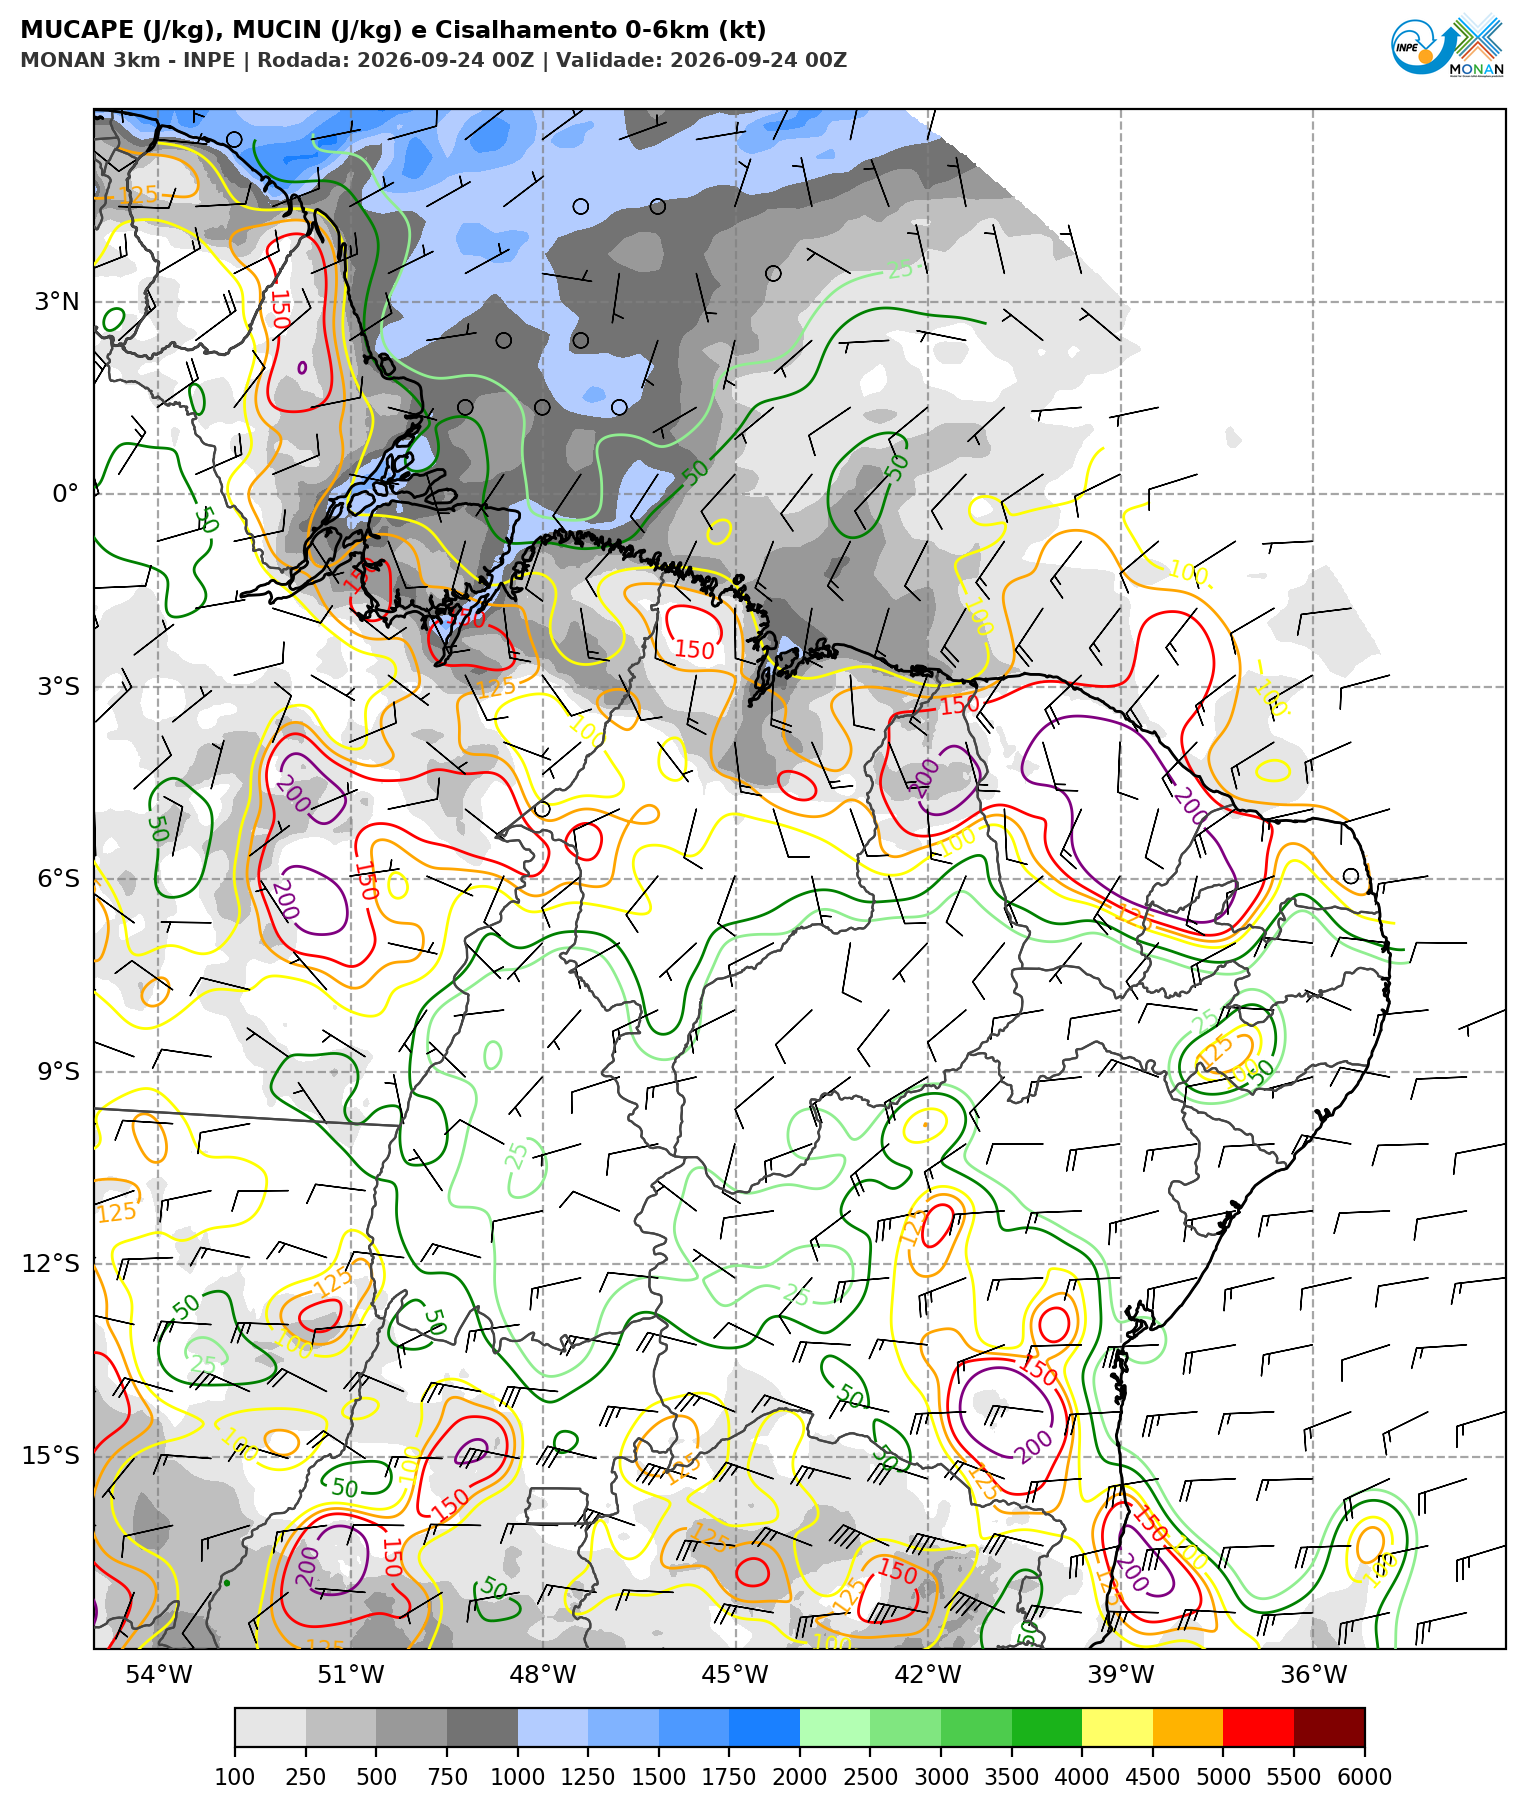Select the 36°W longitude axis label

(1313, 1674)
